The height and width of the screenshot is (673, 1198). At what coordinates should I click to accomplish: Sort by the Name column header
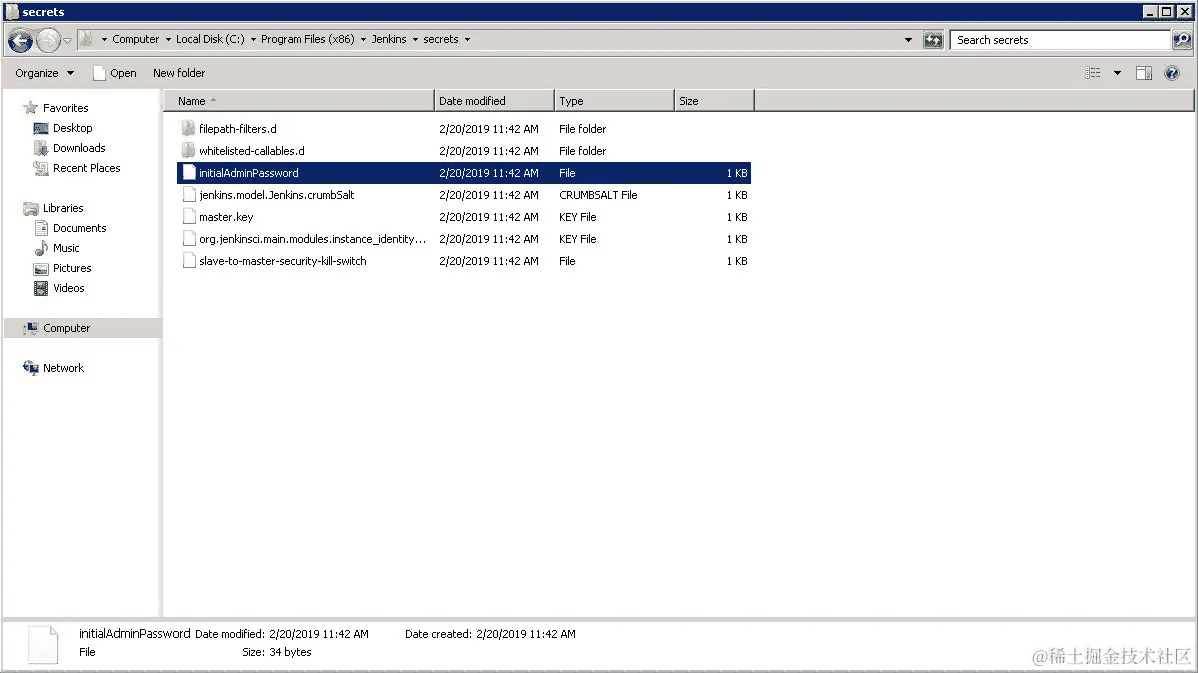click(x=299, y=101)
